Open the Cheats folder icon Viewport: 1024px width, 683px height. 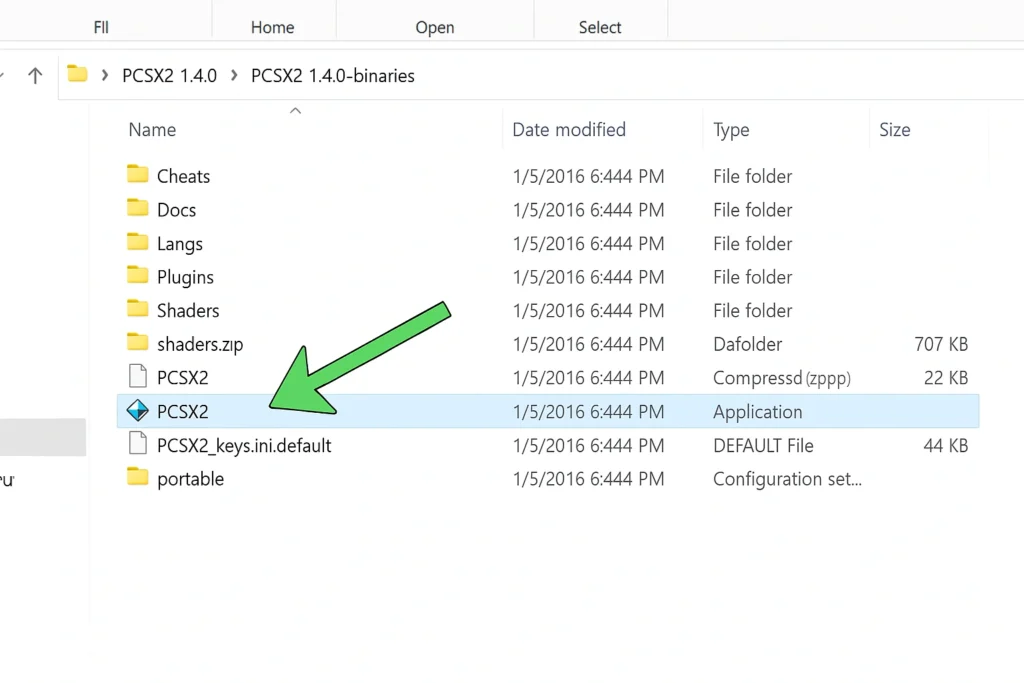(x=137, y=174)
